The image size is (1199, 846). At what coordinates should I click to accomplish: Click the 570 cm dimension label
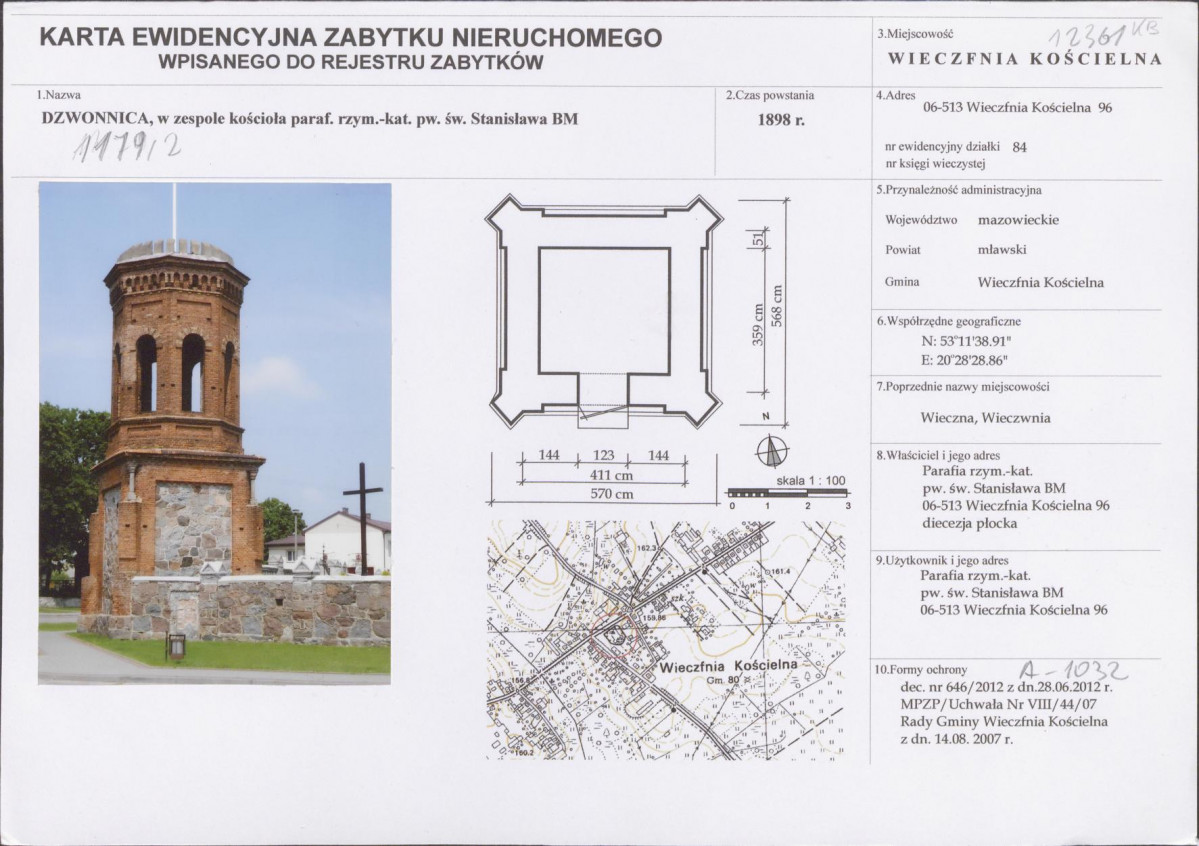point(612,494)
